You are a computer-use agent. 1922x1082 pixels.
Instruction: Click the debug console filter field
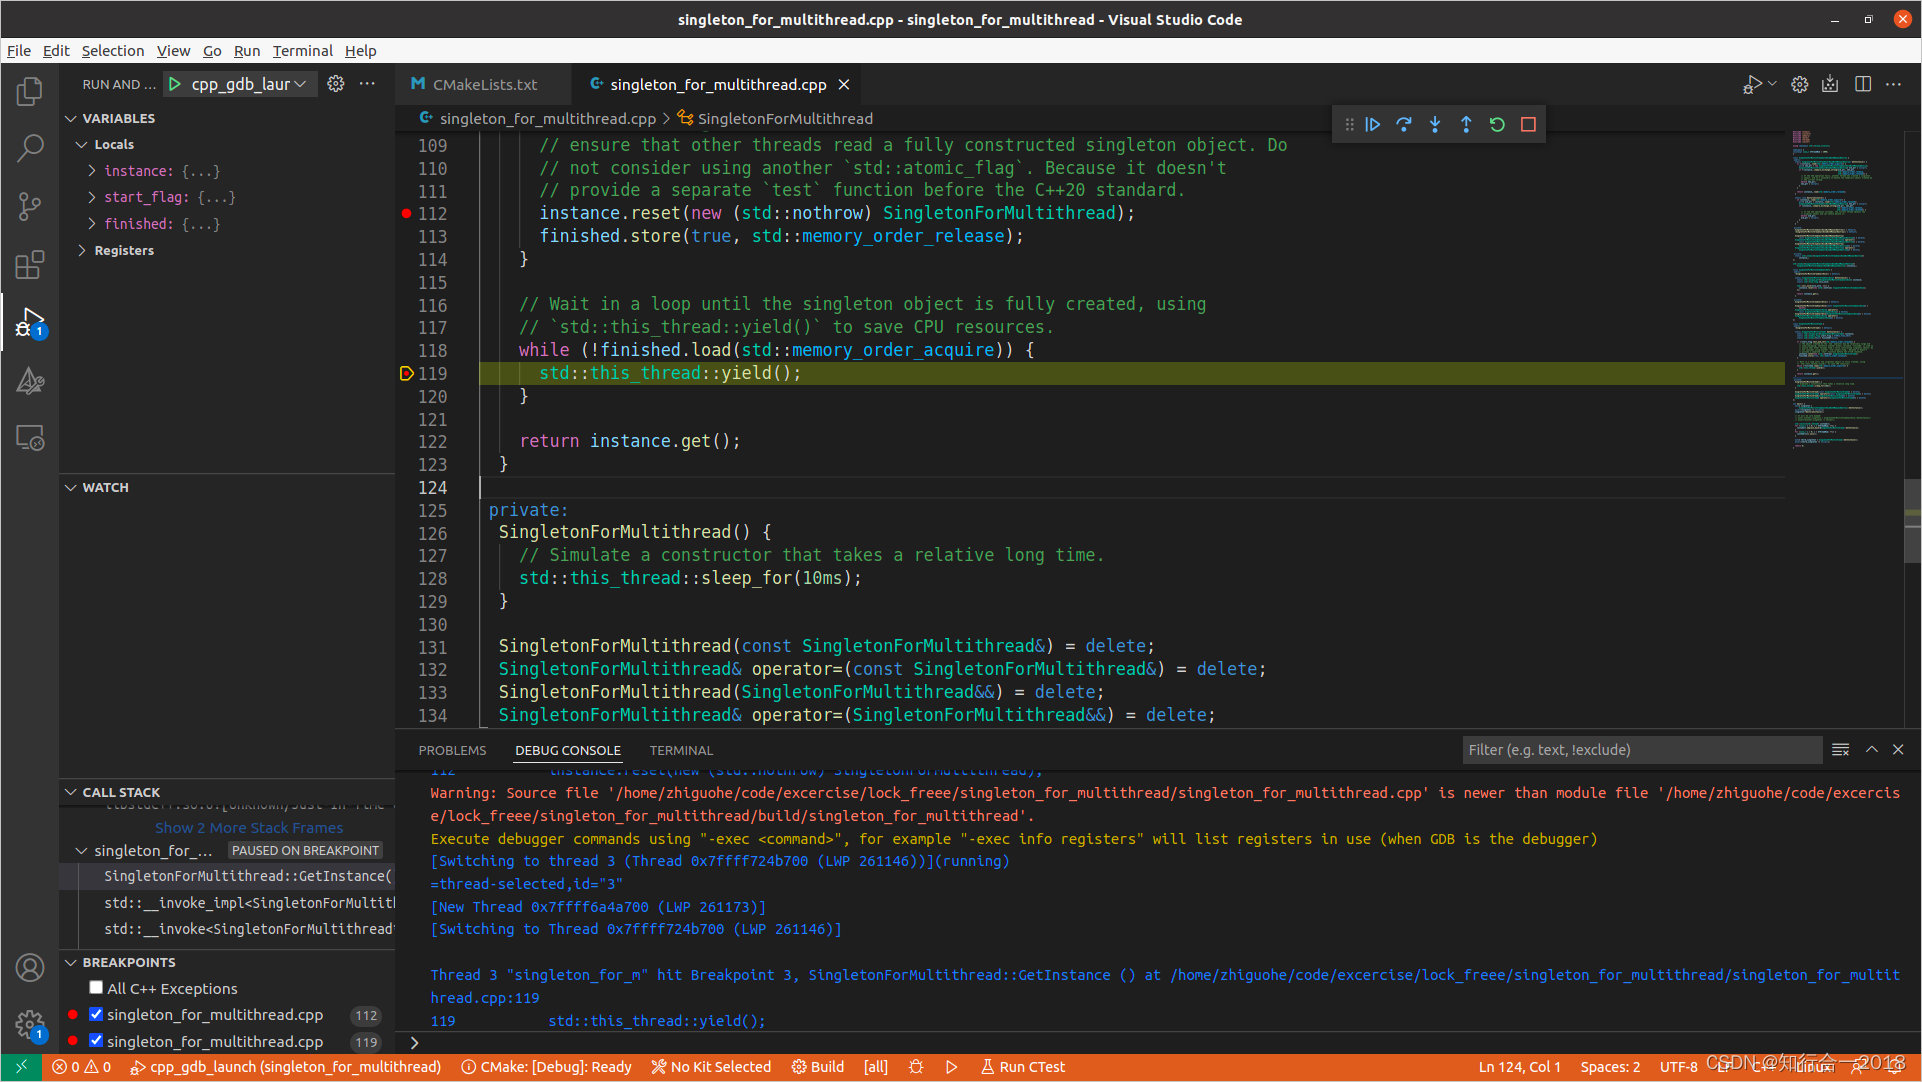point(1641,750)
